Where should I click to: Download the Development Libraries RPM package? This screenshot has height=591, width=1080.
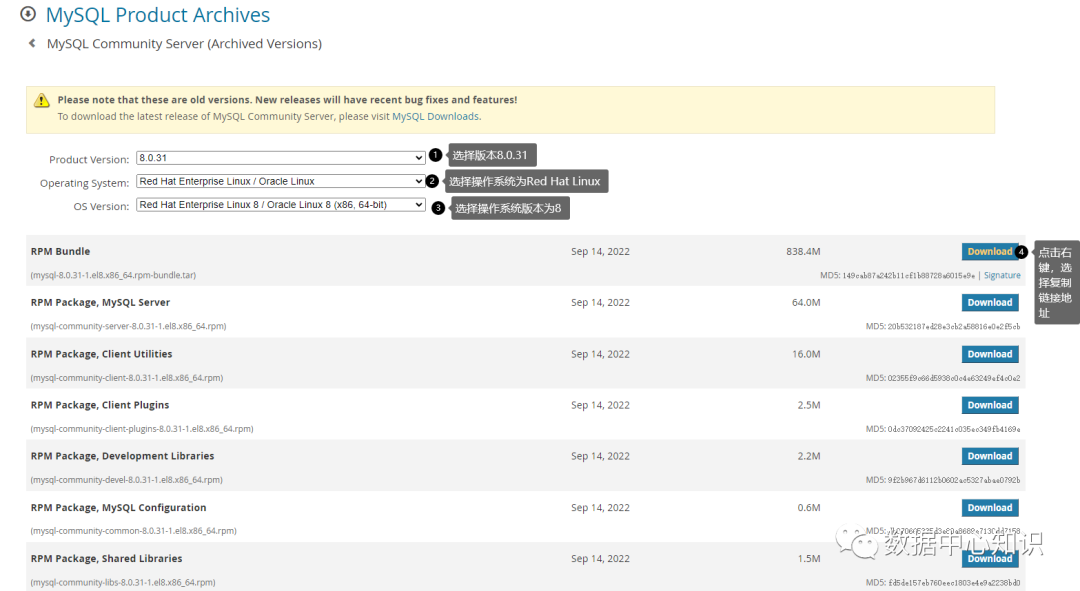(x=990, y=456)
